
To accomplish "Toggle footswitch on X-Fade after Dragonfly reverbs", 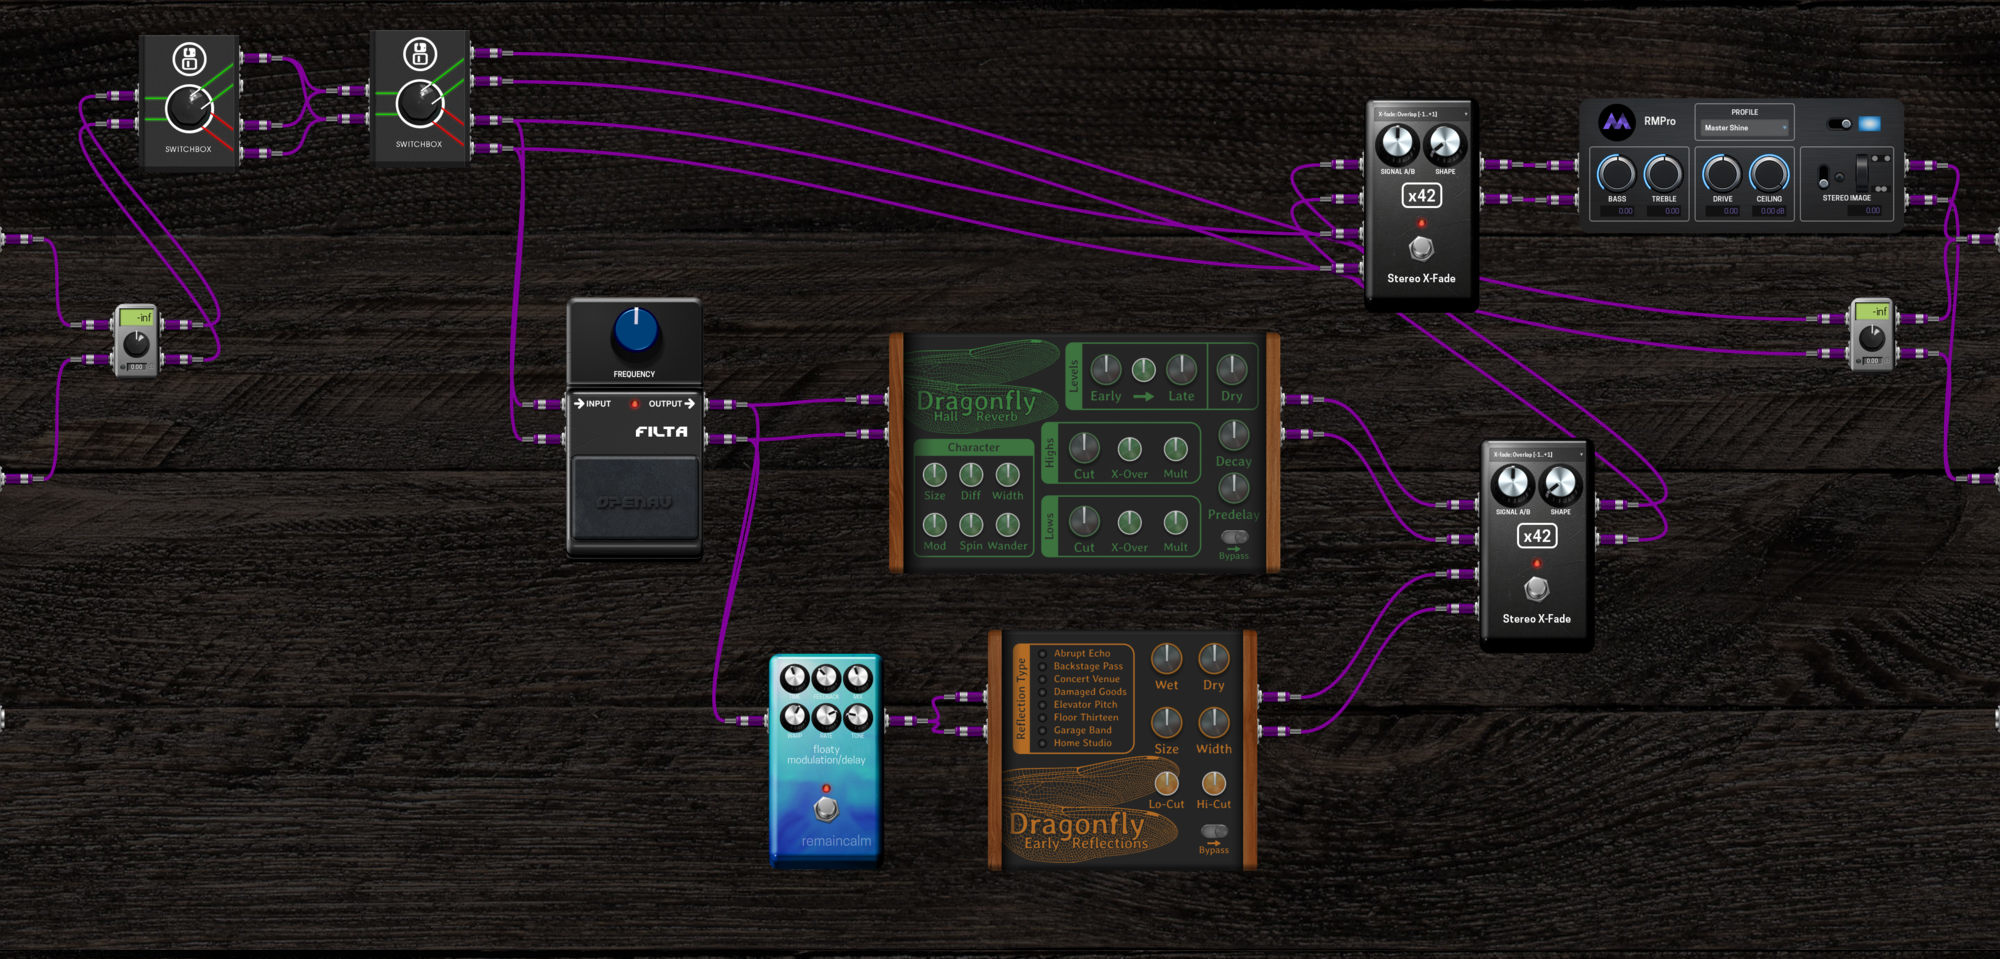I will click(x=1537, y=588).
